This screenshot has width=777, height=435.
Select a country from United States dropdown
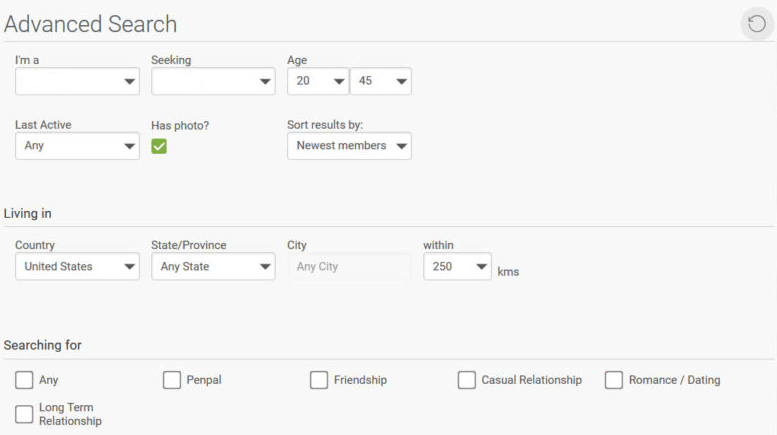click(77, 267)
